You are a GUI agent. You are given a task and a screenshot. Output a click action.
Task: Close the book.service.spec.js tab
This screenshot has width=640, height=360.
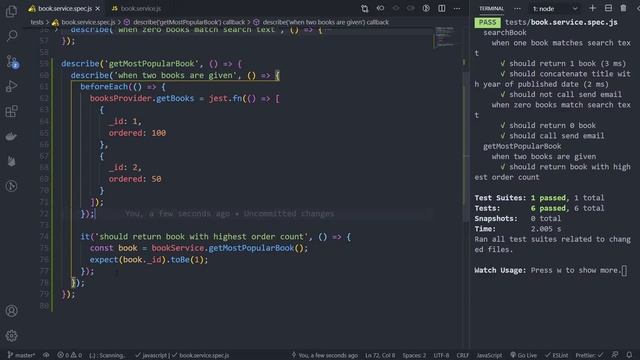point(98,9)
